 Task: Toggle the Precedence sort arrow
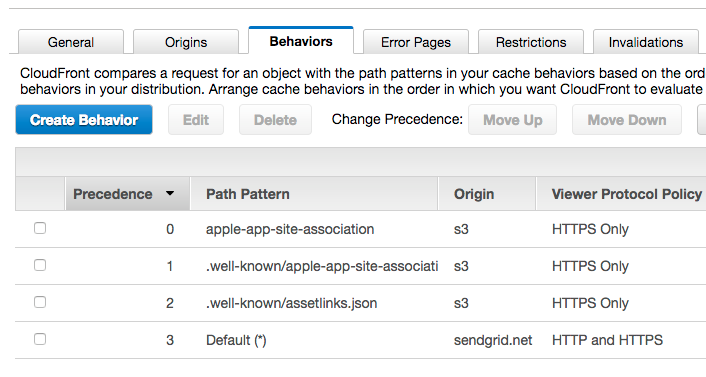click(170, 194)
